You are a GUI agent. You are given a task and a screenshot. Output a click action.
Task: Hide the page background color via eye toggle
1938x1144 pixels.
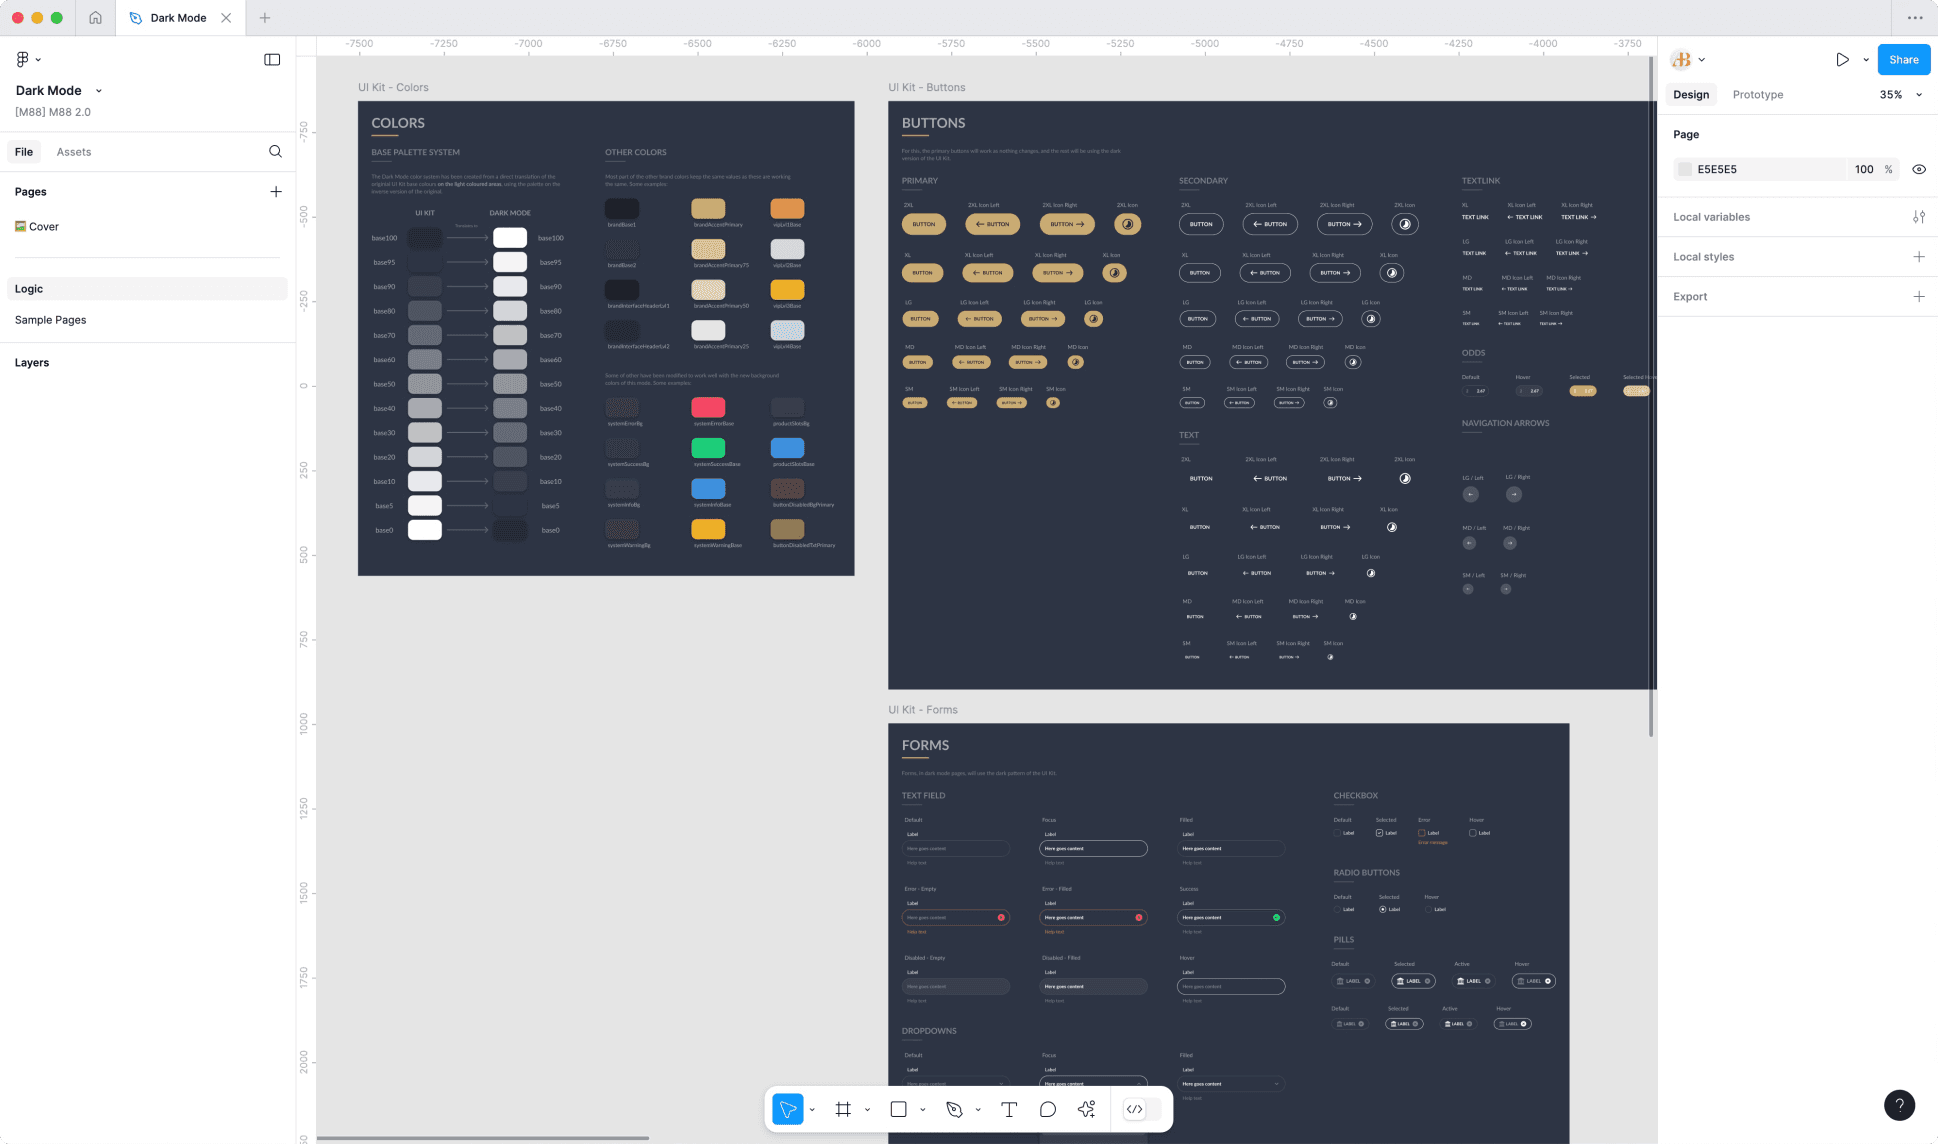coord(1920,169)
